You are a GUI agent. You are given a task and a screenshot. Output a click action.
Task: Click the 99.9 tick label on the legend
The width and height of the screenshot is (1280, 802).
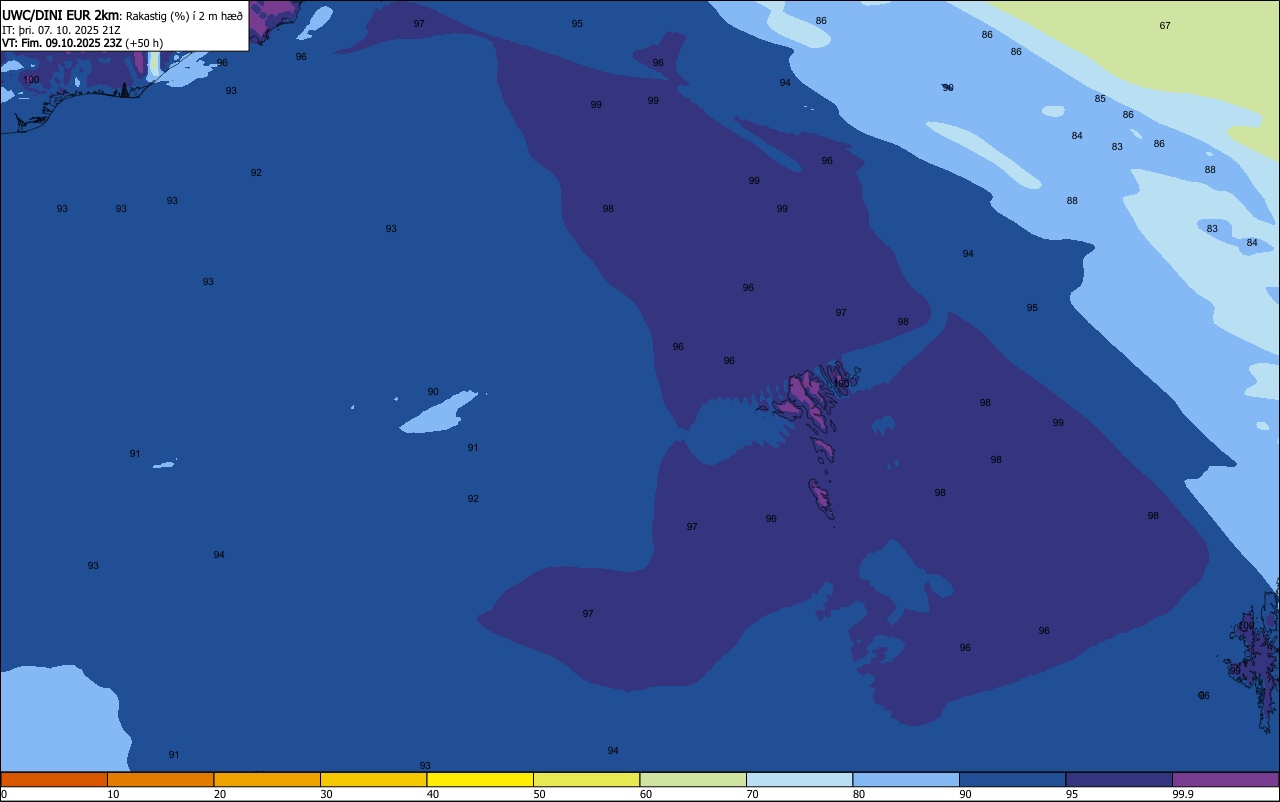pyautogui.click(x=1182, y=794)
